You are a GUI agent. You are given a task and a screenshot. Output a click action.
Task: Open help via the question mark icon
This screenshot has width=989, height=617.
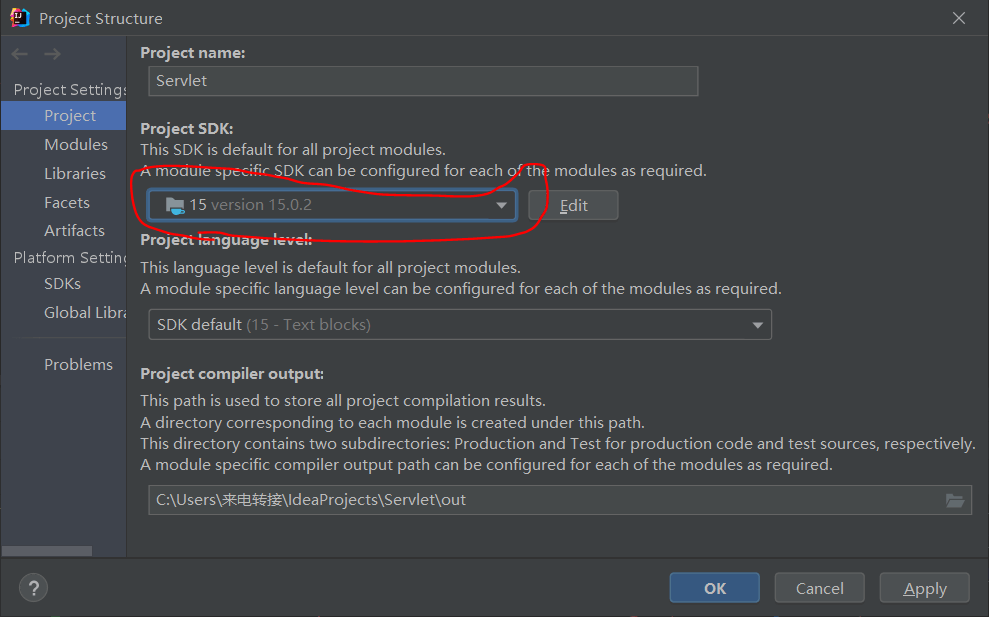tap(33, 587)
